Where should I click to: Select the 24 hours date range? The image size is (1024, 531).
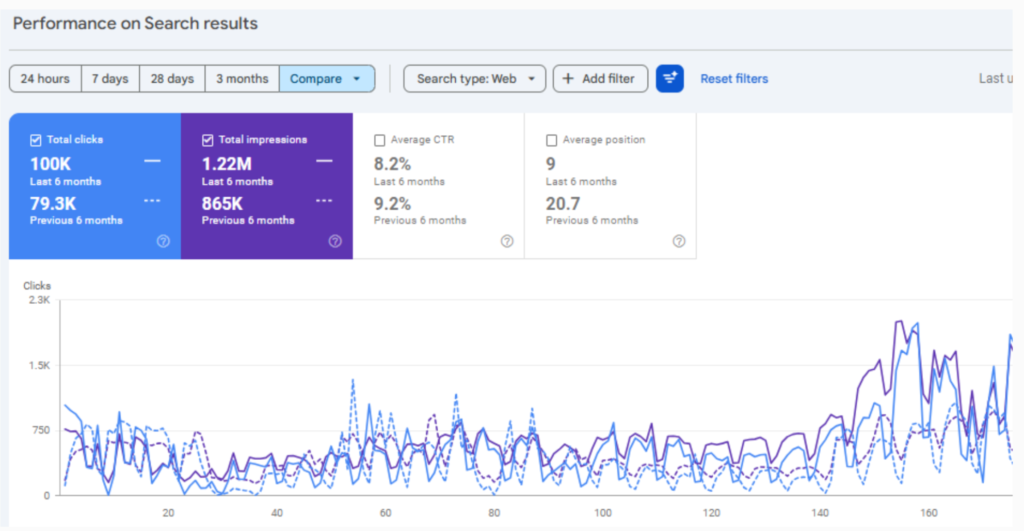tap(45, 79)
